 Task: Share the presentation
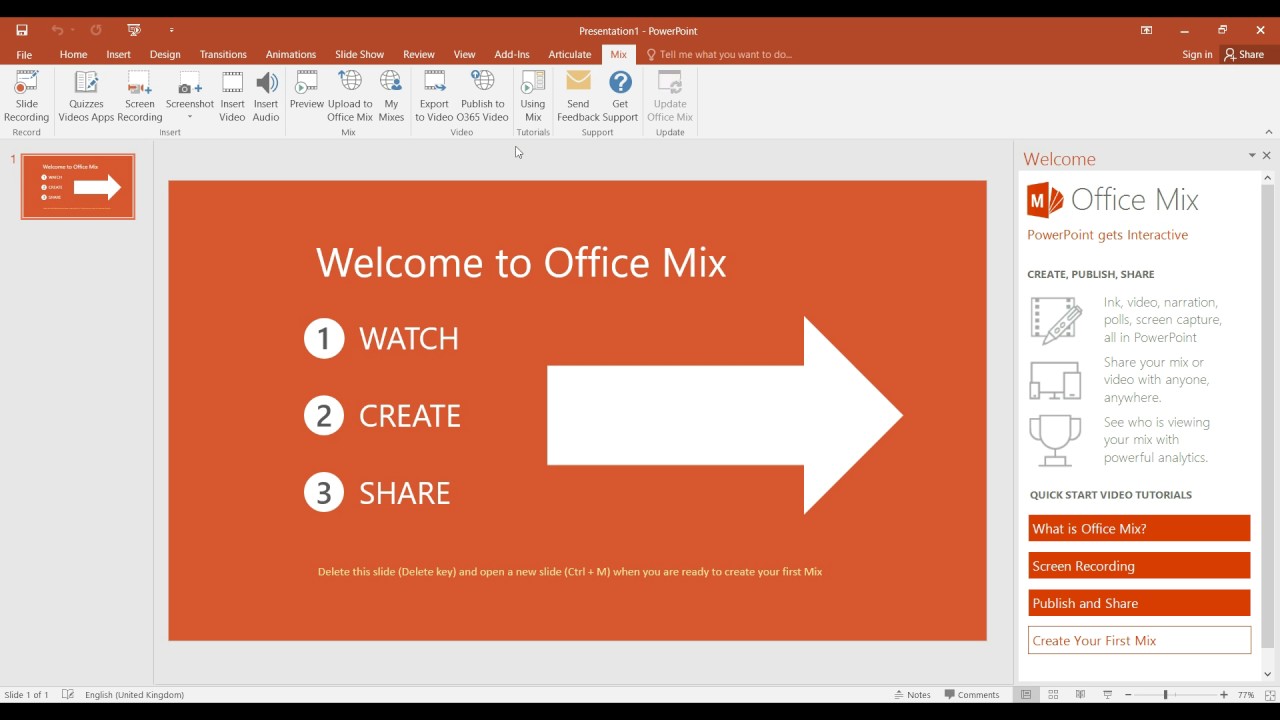[1245, 55]
